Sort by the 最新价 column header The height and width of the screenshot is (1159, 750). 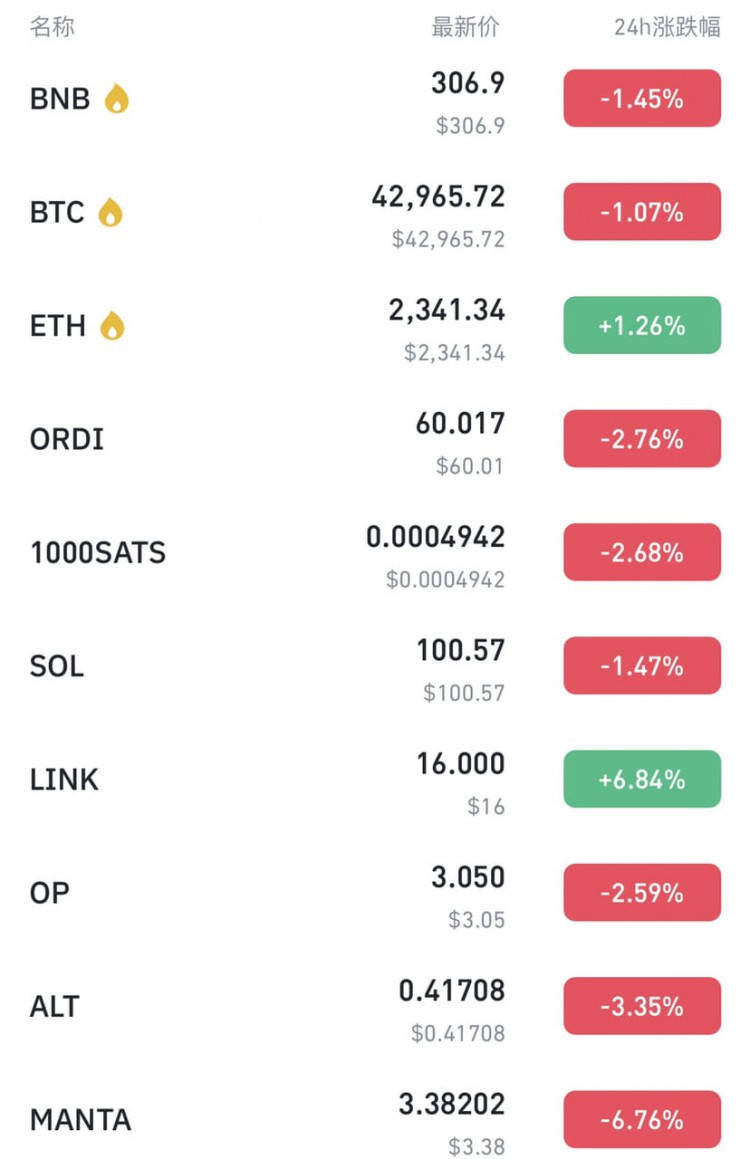tap(466, 27)
